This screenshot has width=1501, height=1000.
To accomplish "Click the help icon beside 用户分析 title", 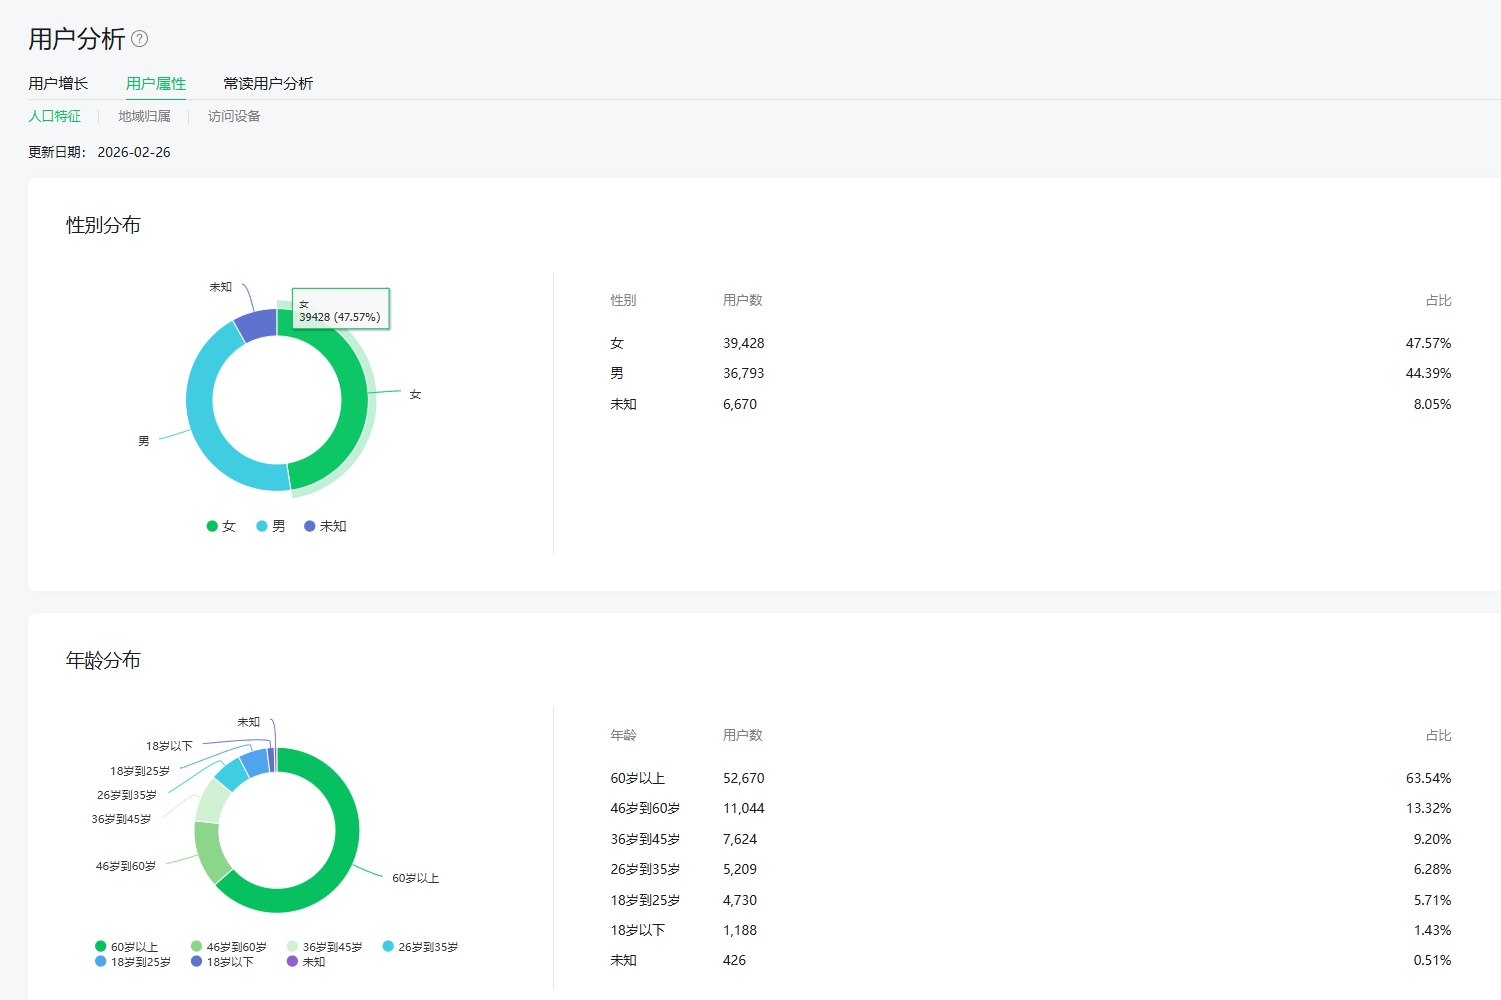I will point(140,39).
